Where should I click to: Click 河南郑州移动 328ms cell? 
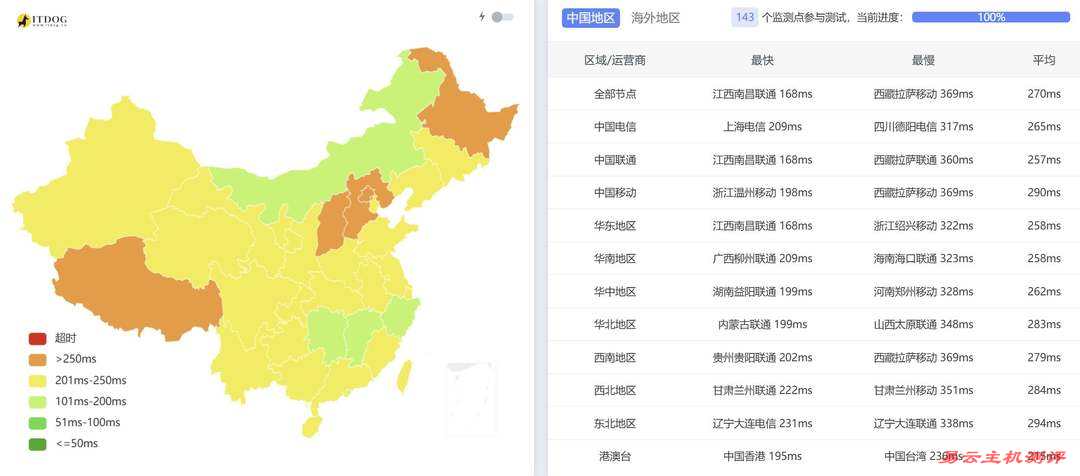923,291
